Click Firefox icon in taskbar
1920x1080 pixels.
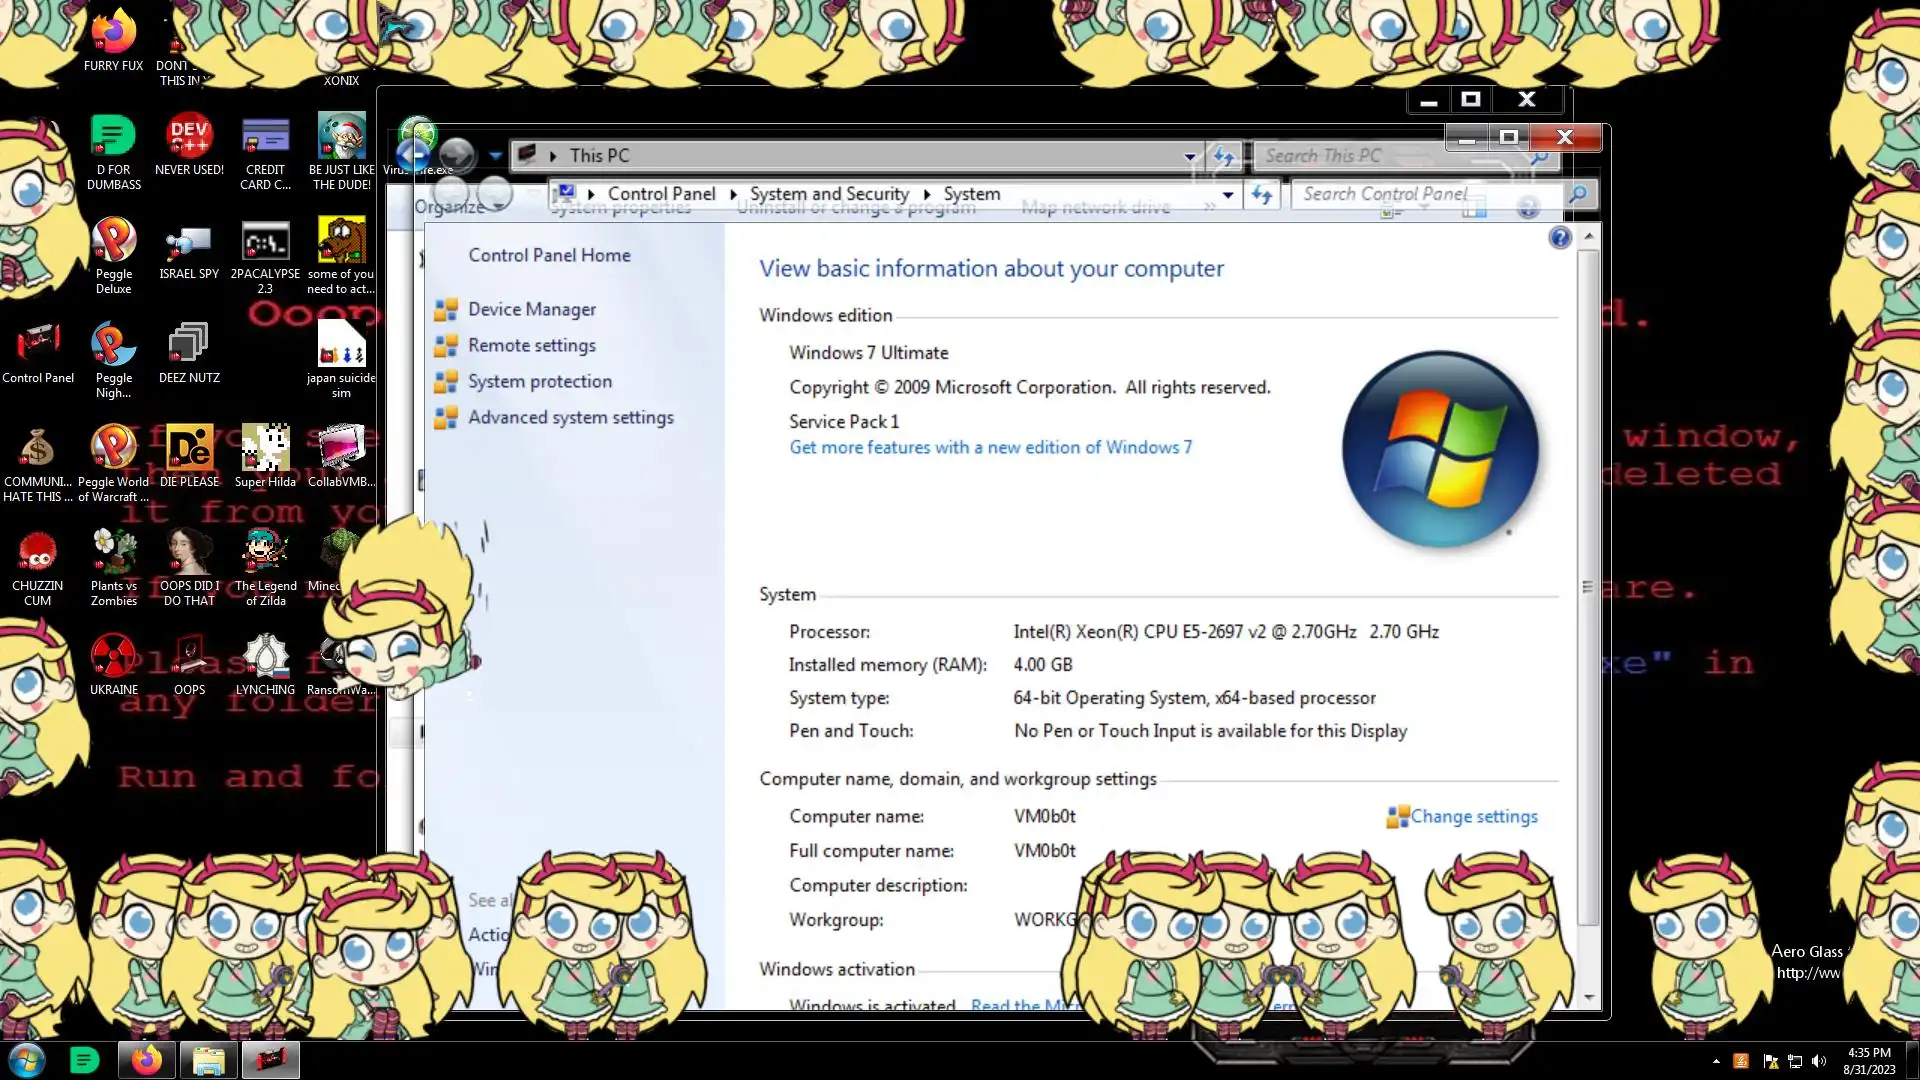146,1060
